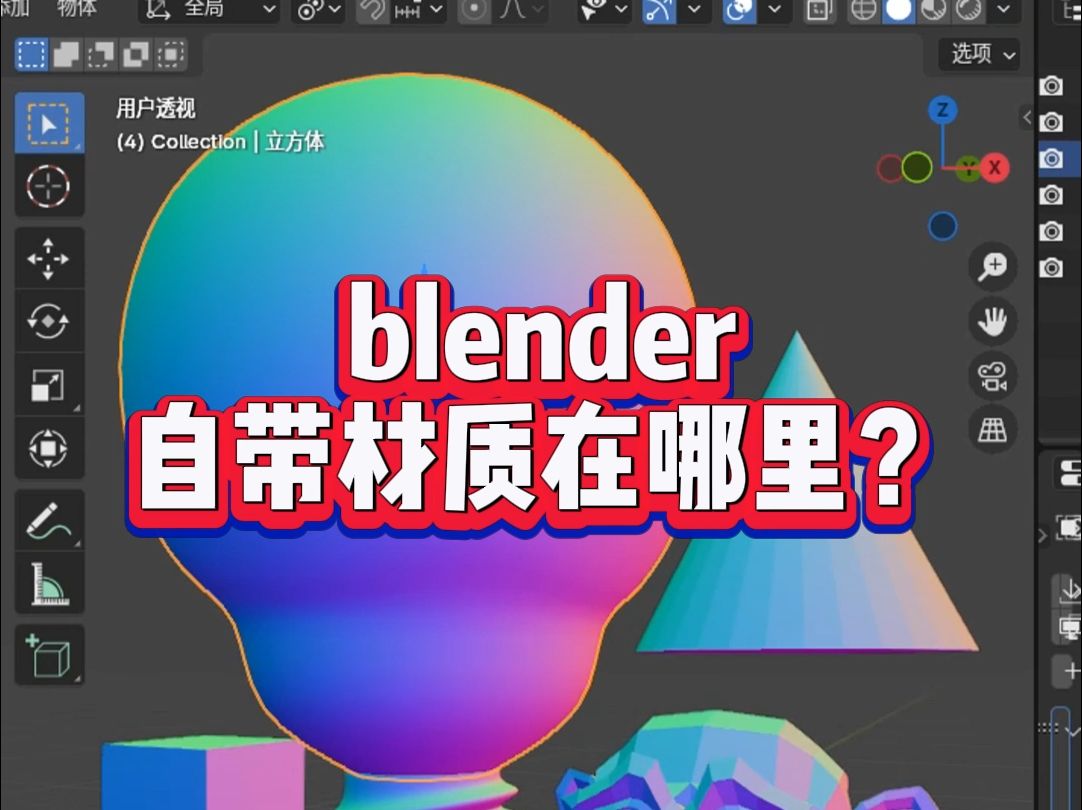Click the Zoom magnifier icon in the viewport
1082x810 pixels.
[x=992, y=267]
